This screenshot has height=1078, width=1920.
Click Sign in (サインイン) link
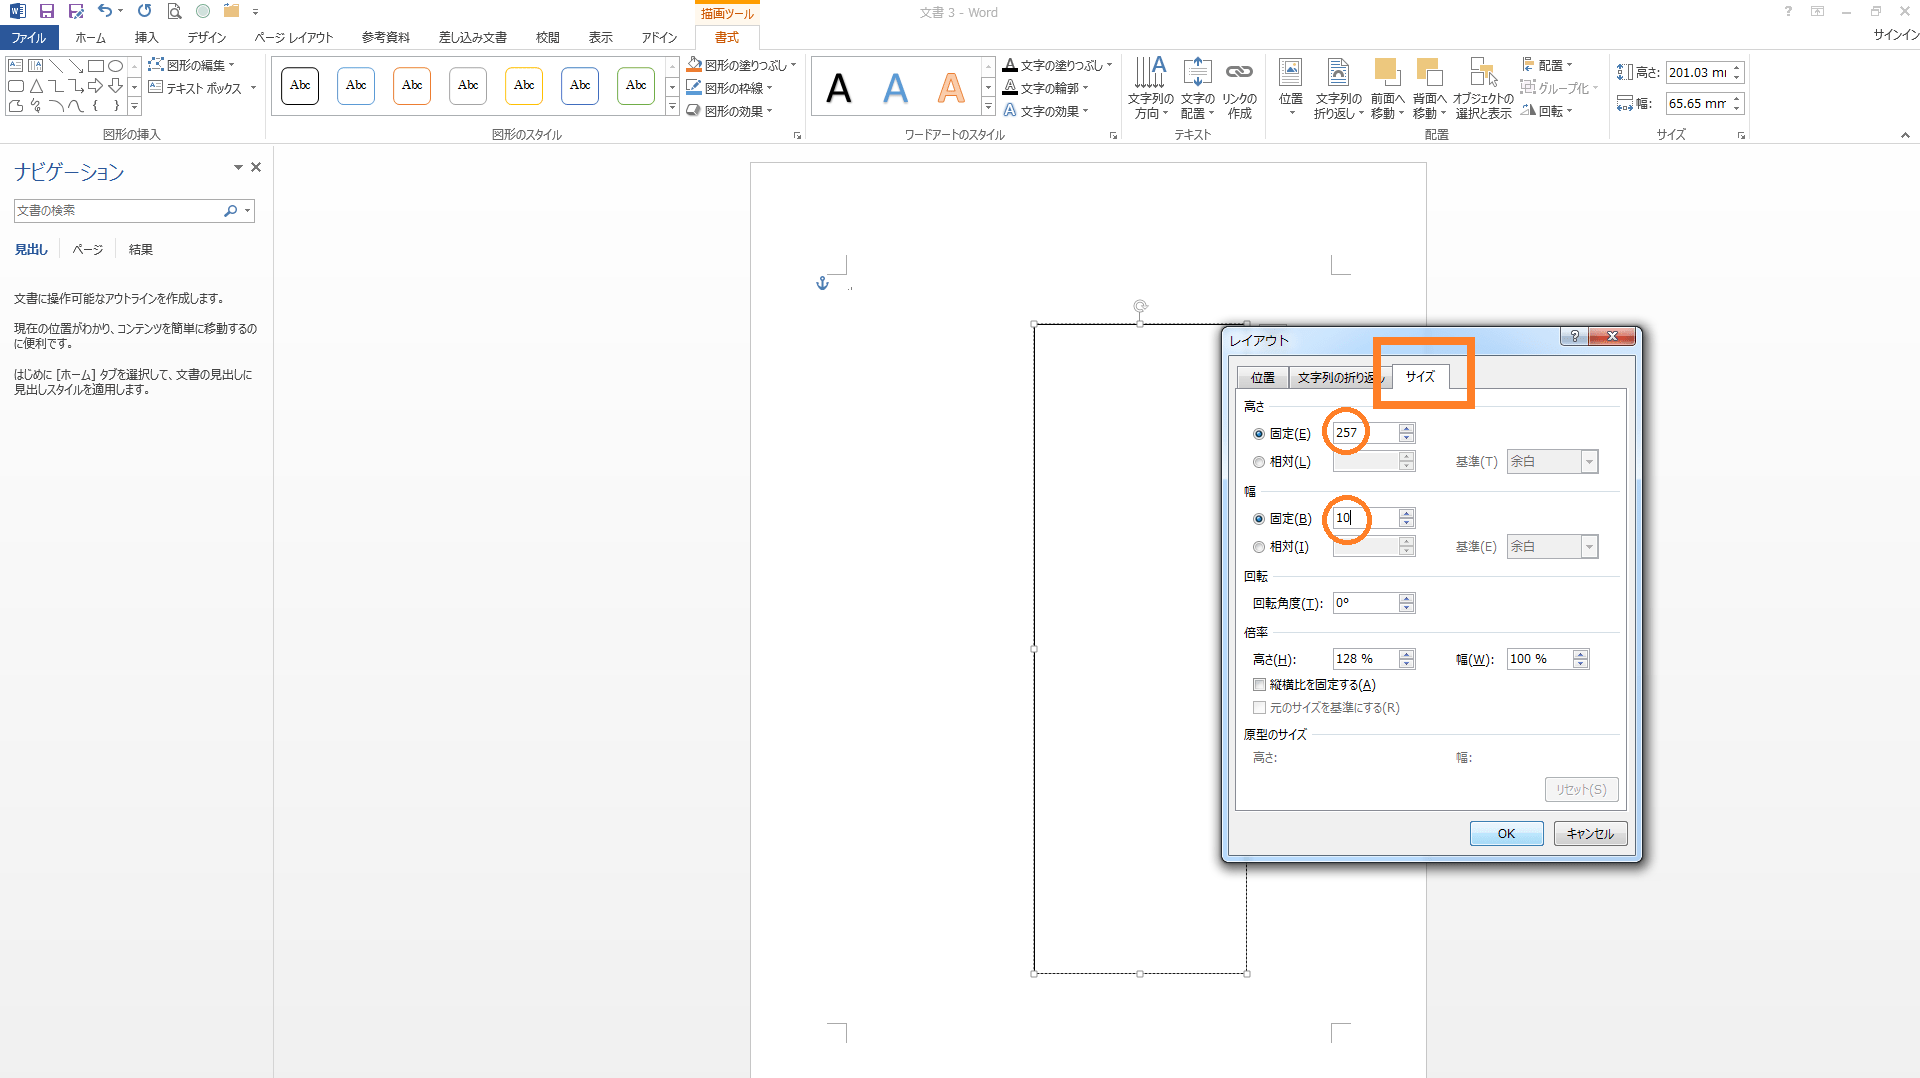coord(1896,34)
